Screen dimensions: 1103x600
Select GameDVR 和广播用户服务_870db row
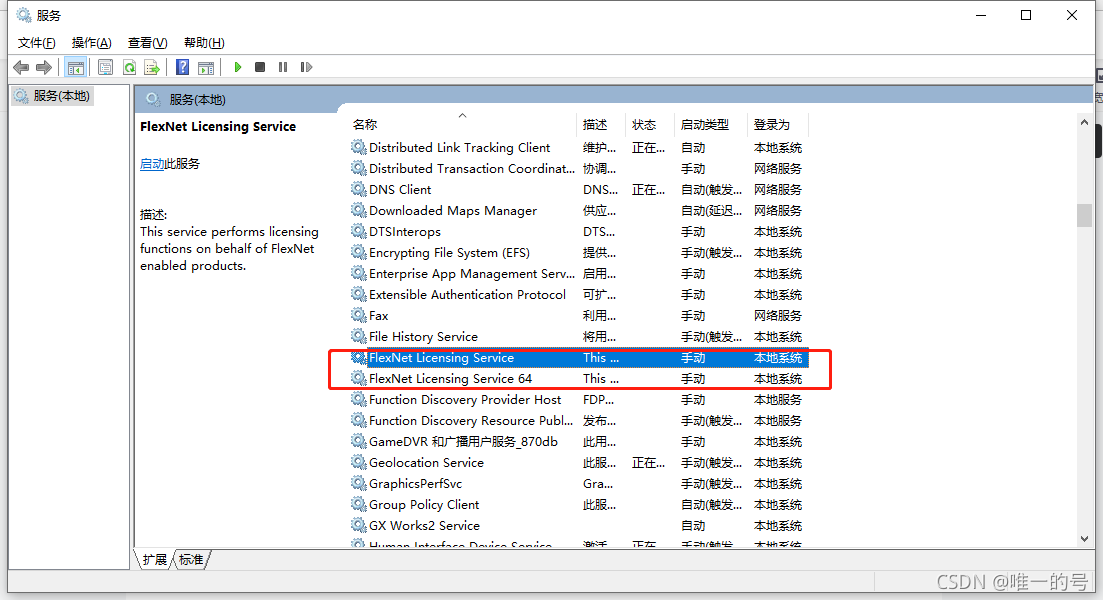tap(579, 442)
